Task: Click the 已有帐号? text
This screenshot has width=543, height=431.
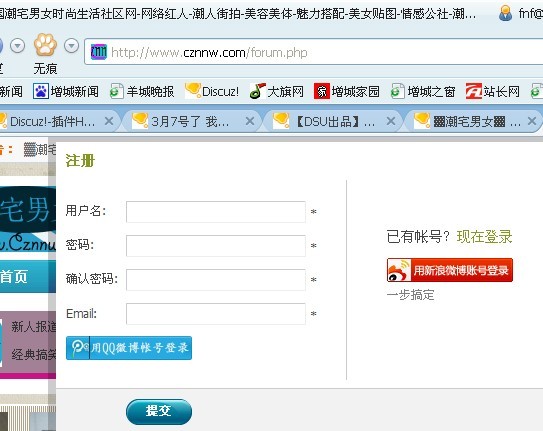Action: point(418,237)
